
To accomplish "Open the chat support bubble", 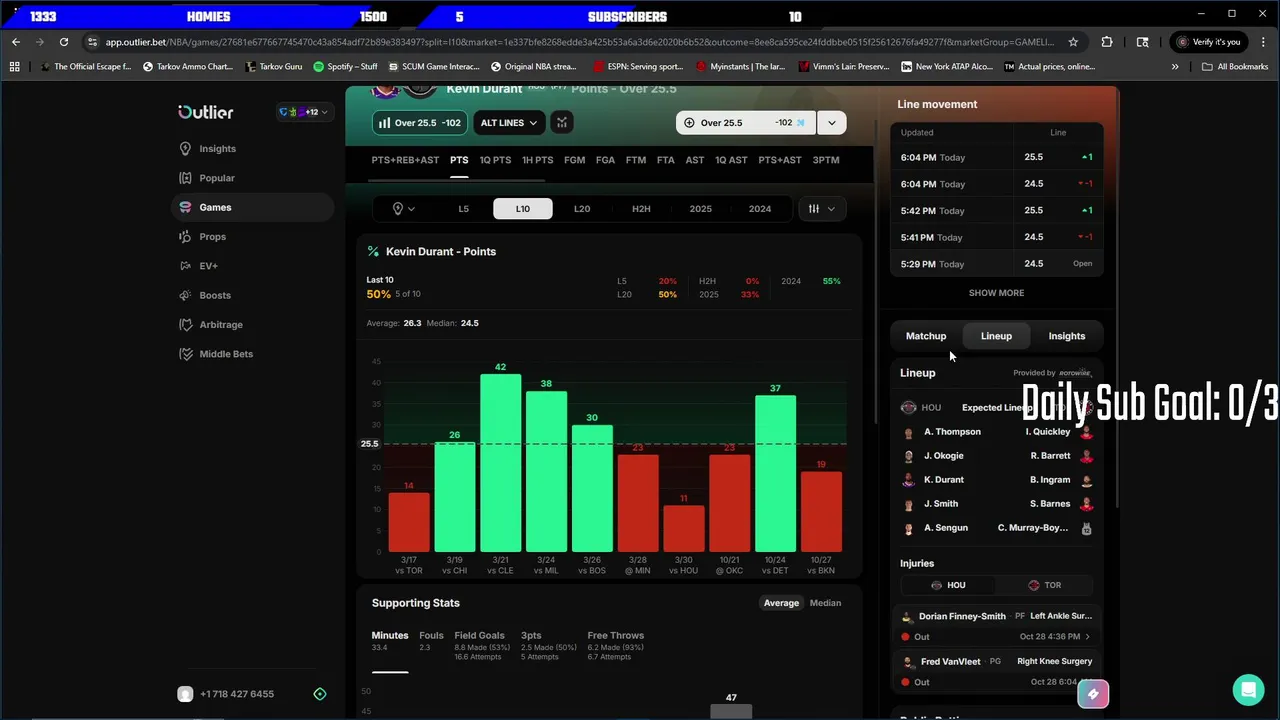I will click(x=1248, y=690).
